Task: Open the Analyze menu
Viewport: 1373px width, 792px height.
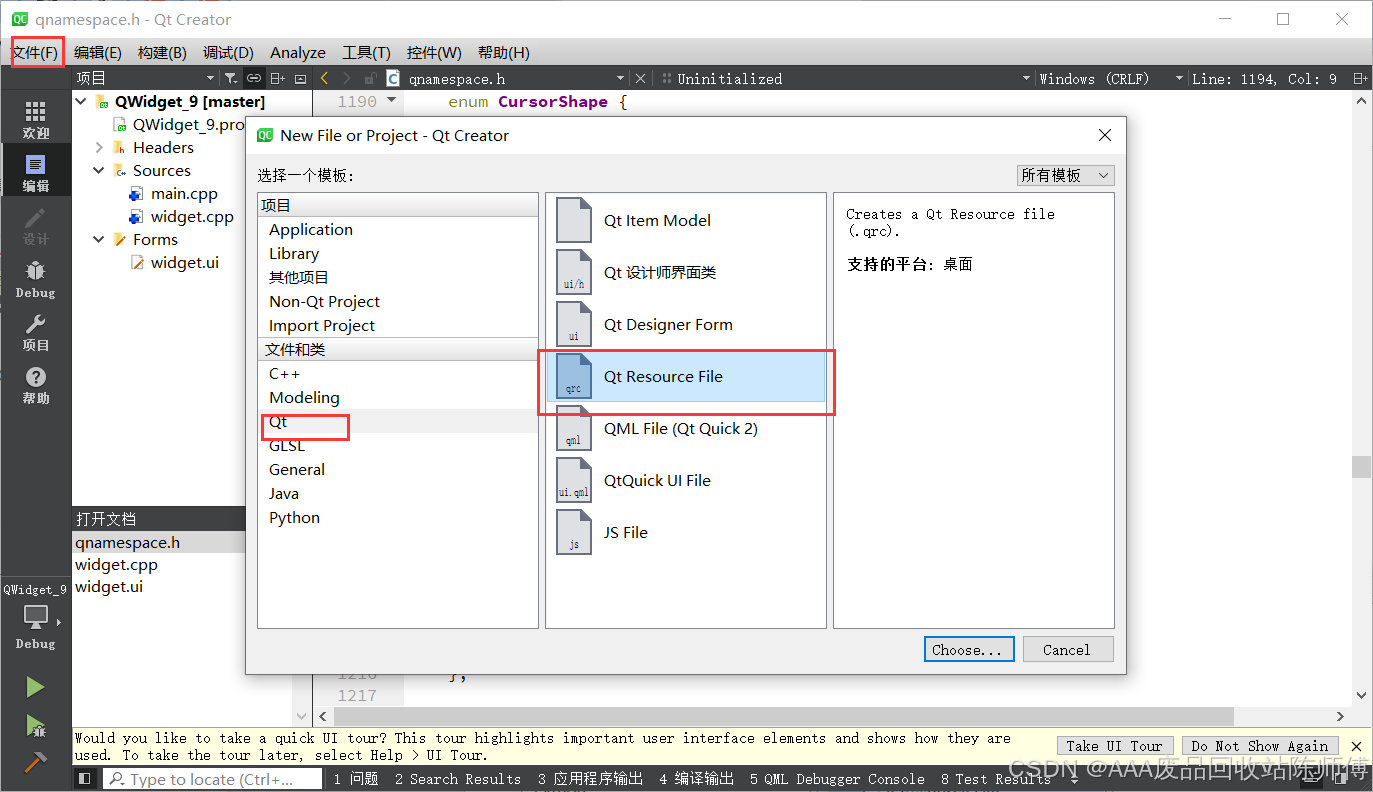Action: tap(298, 53)
